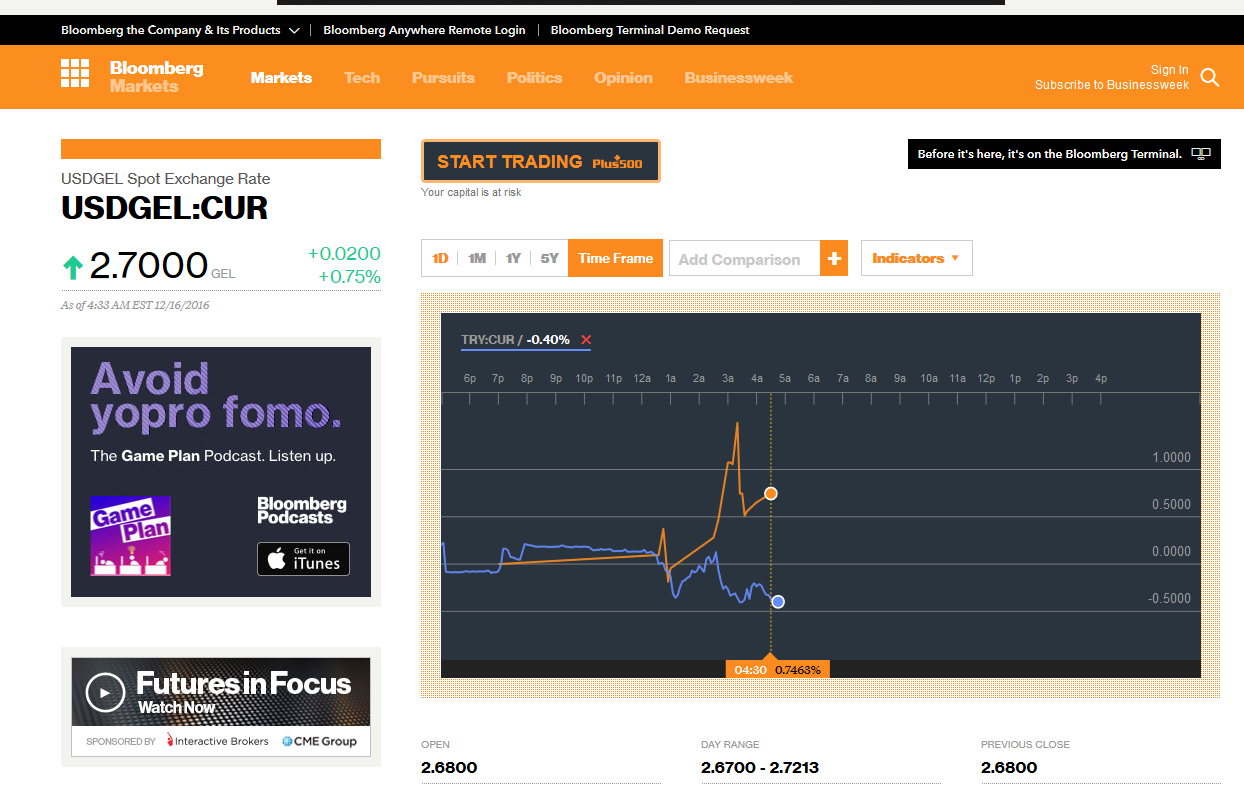
Task: Click the Futures in Focus Watch Now banner
Action: click(x=221, y=692)
